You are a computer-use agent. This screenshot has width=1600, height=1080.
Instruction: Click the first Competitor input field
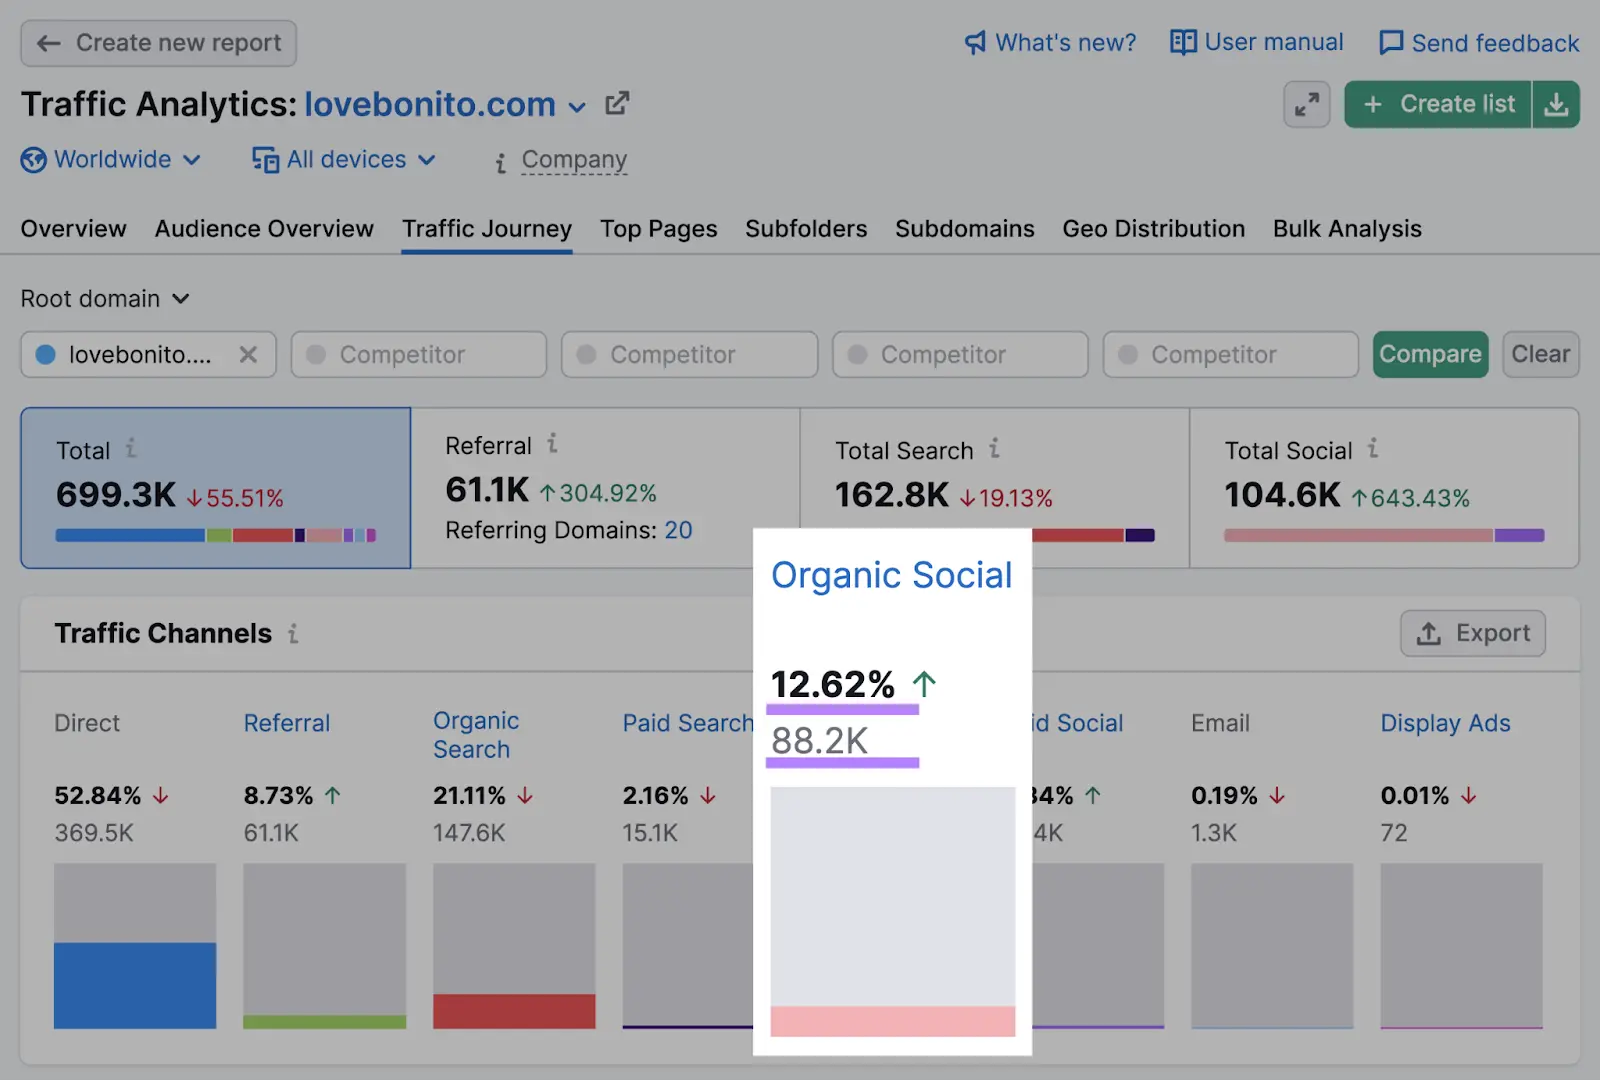pos(418,354)
